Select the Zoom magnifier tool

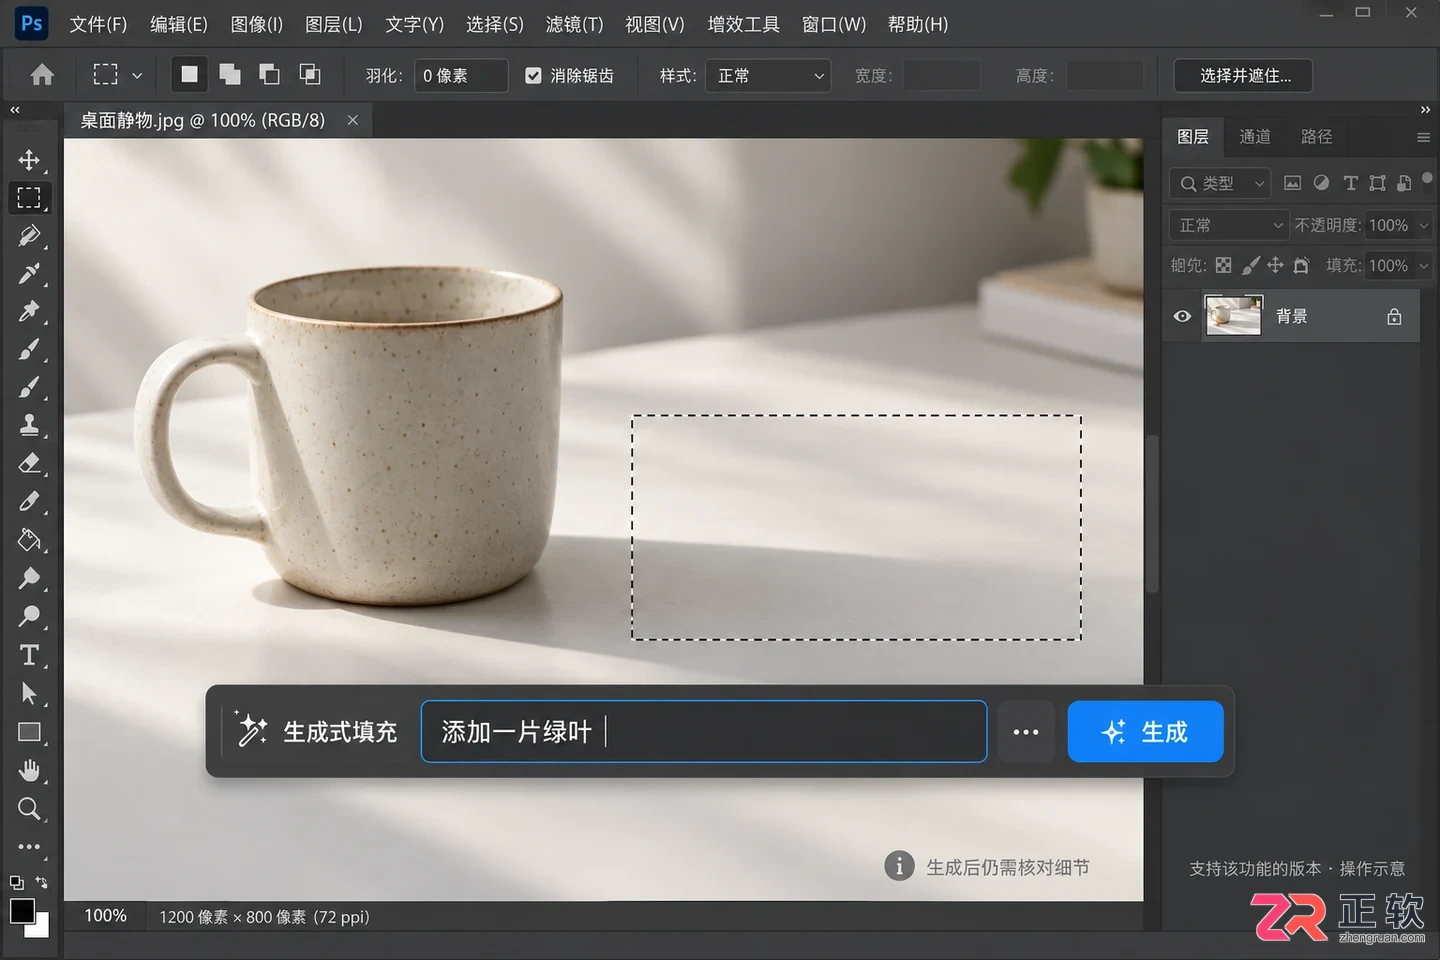click(x=29, y=808)
